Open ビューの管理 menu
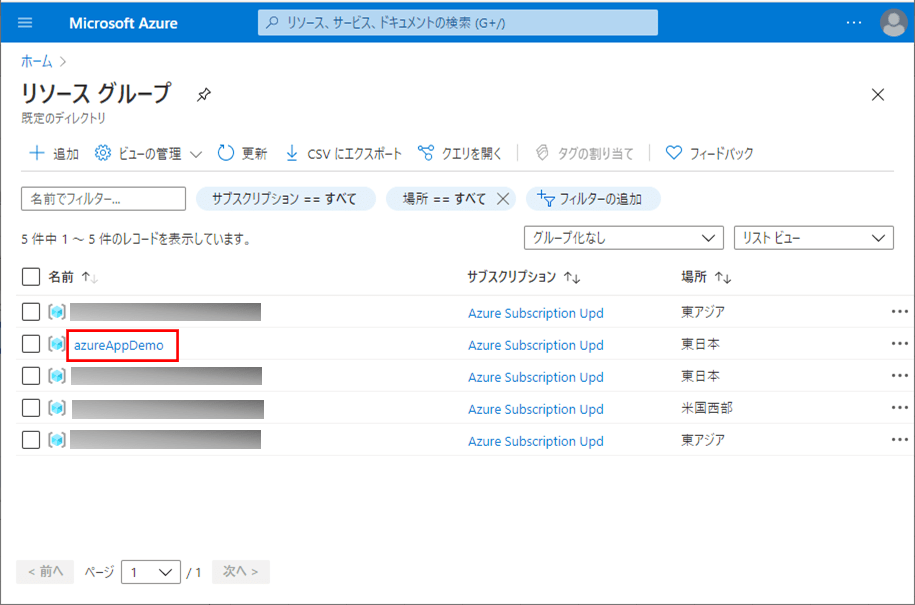The height and width of the screenshot is (605, 915). (x=147, y=153)
